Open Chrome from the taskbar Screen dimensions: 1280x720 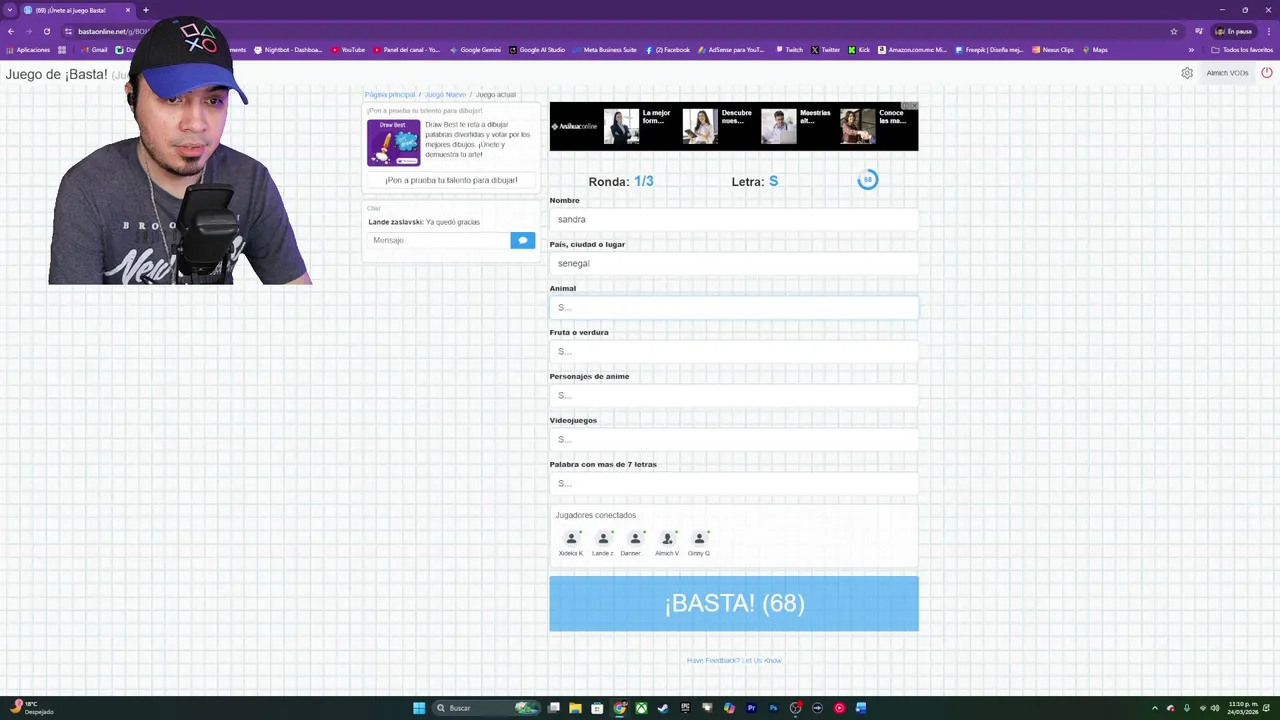tap(619, 708)
